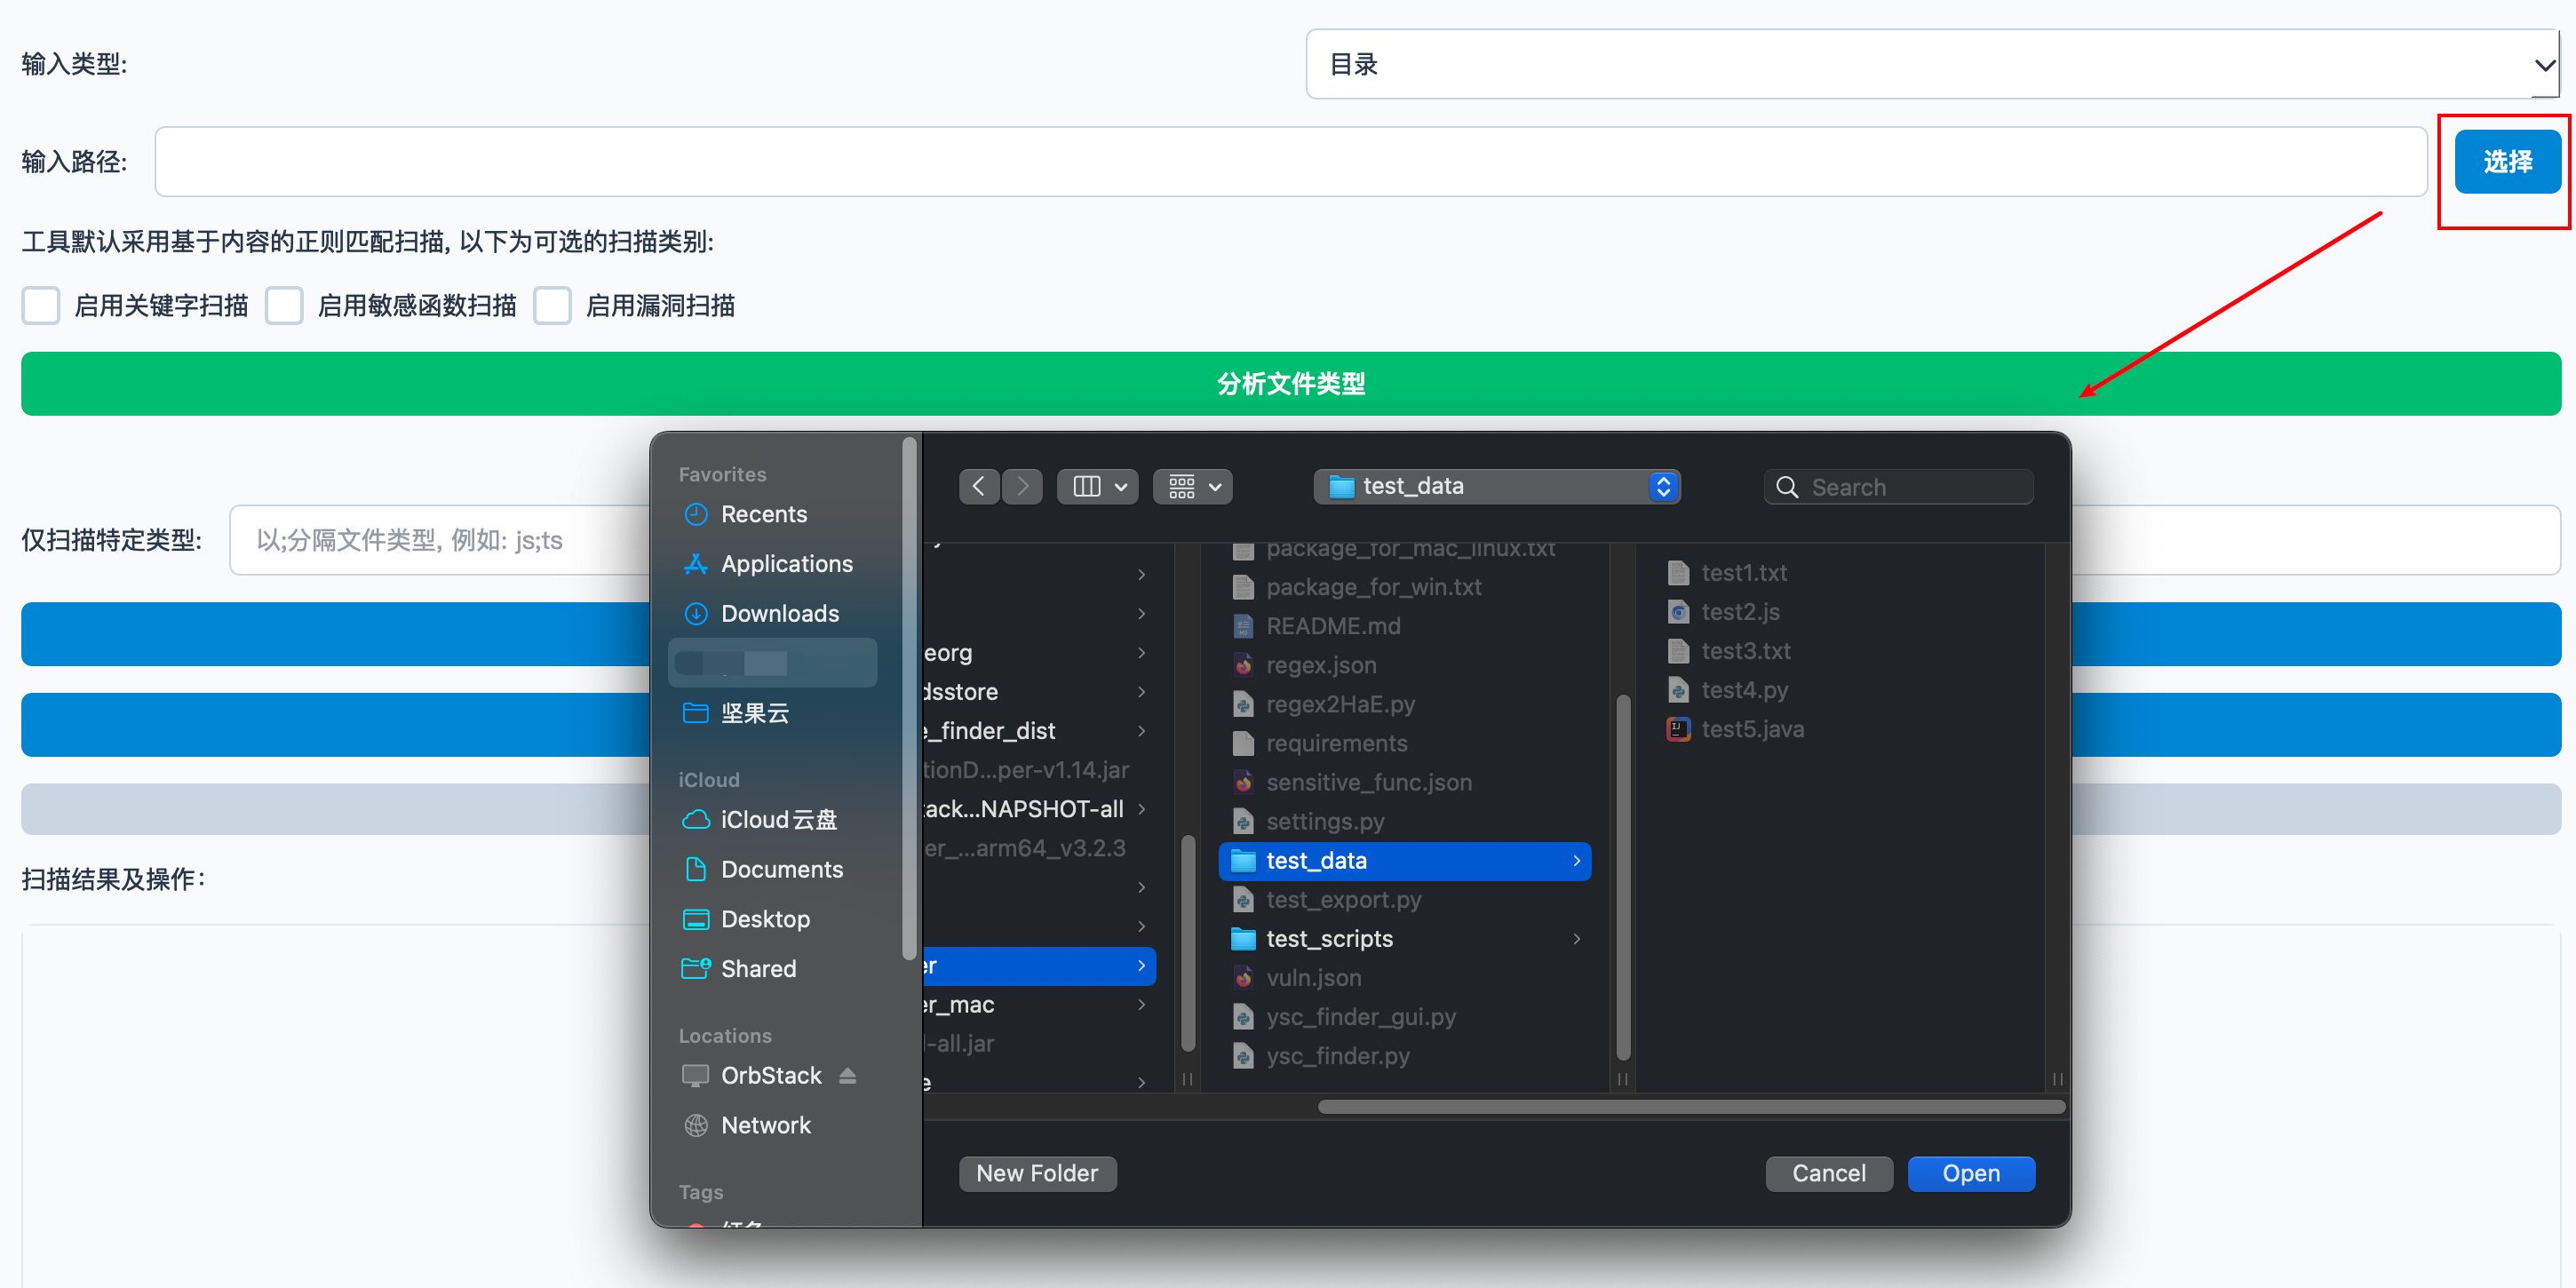Click the back navigation arrow in file dialog

(979, 487)
